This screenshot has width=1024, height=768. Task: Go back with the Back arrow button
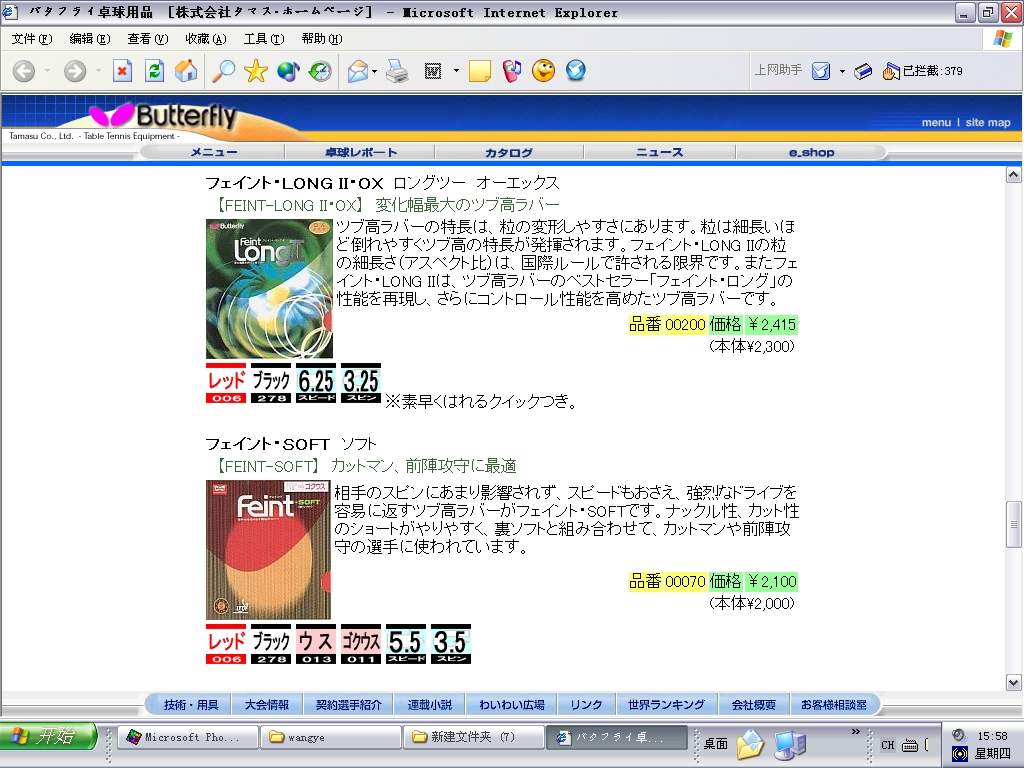click(24, 71)
